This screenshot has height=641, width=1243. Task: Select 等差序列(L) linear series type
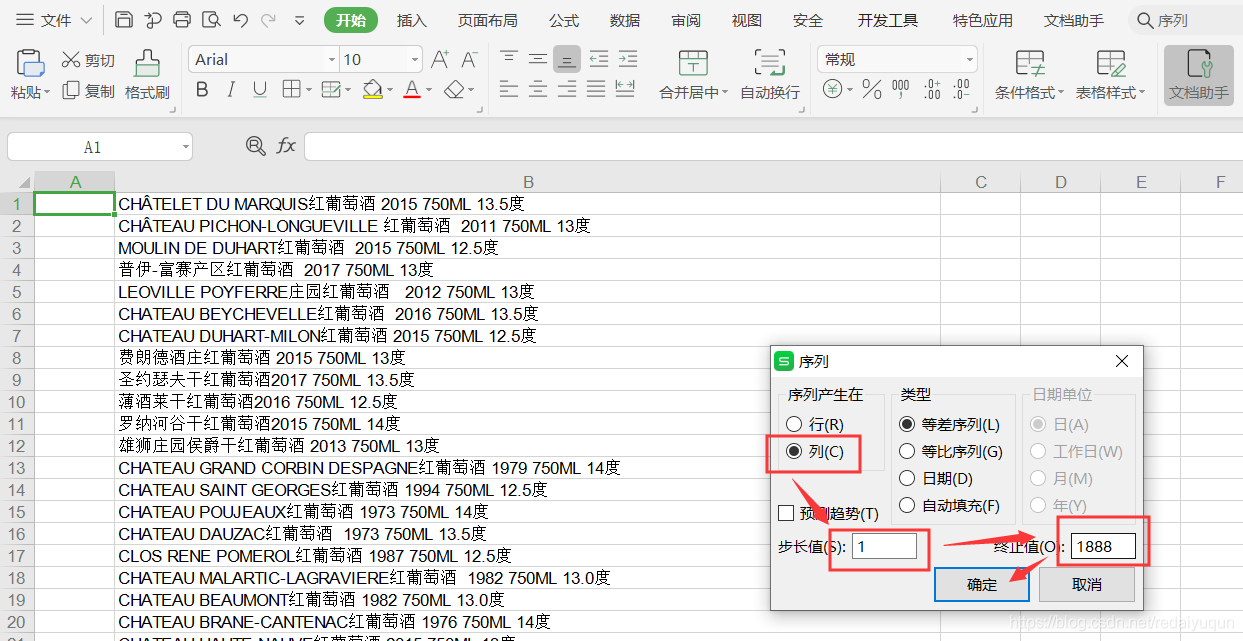(907, 425)
